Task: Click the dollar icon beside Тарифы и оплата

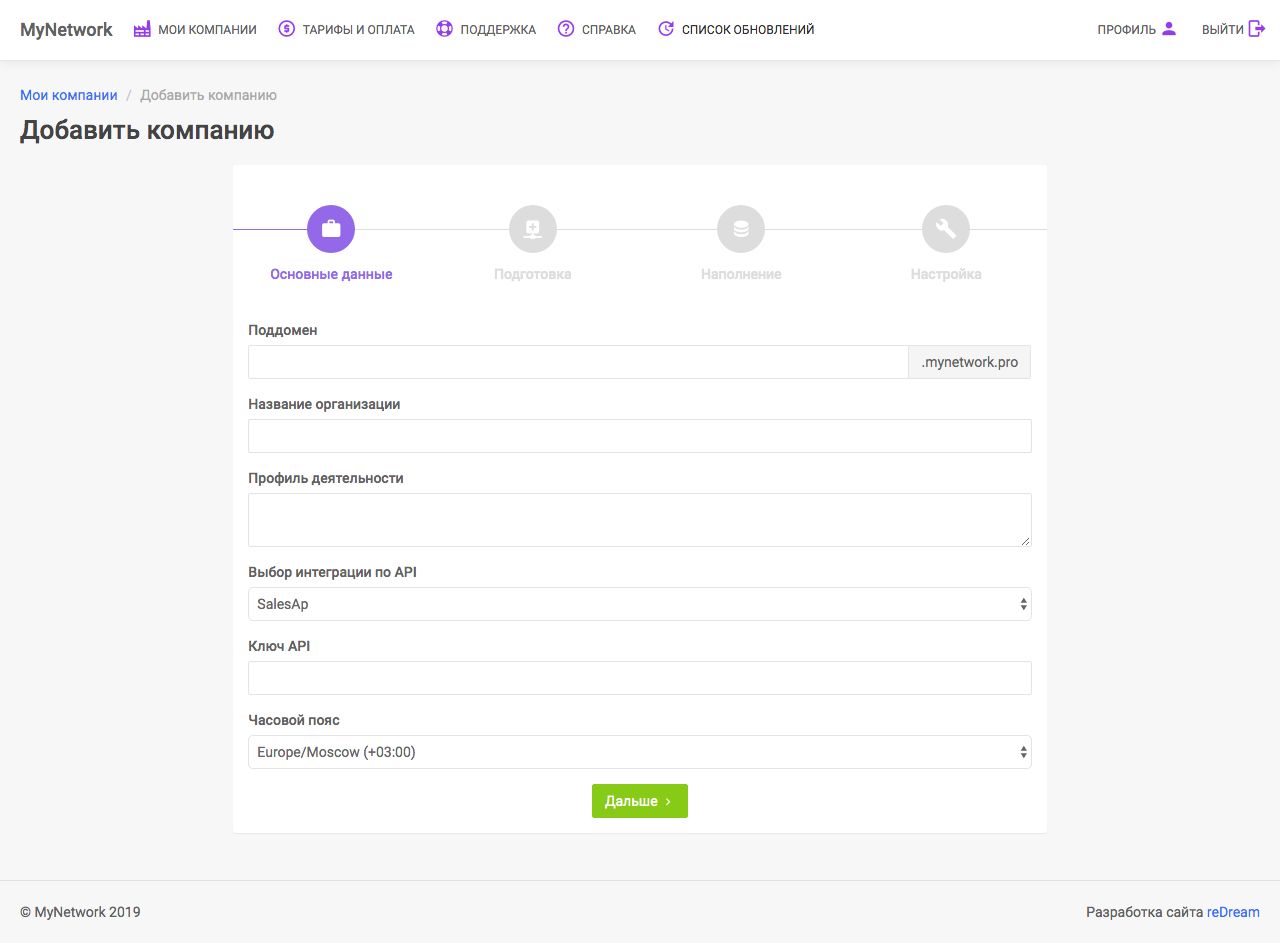Action: click(286, 29)
